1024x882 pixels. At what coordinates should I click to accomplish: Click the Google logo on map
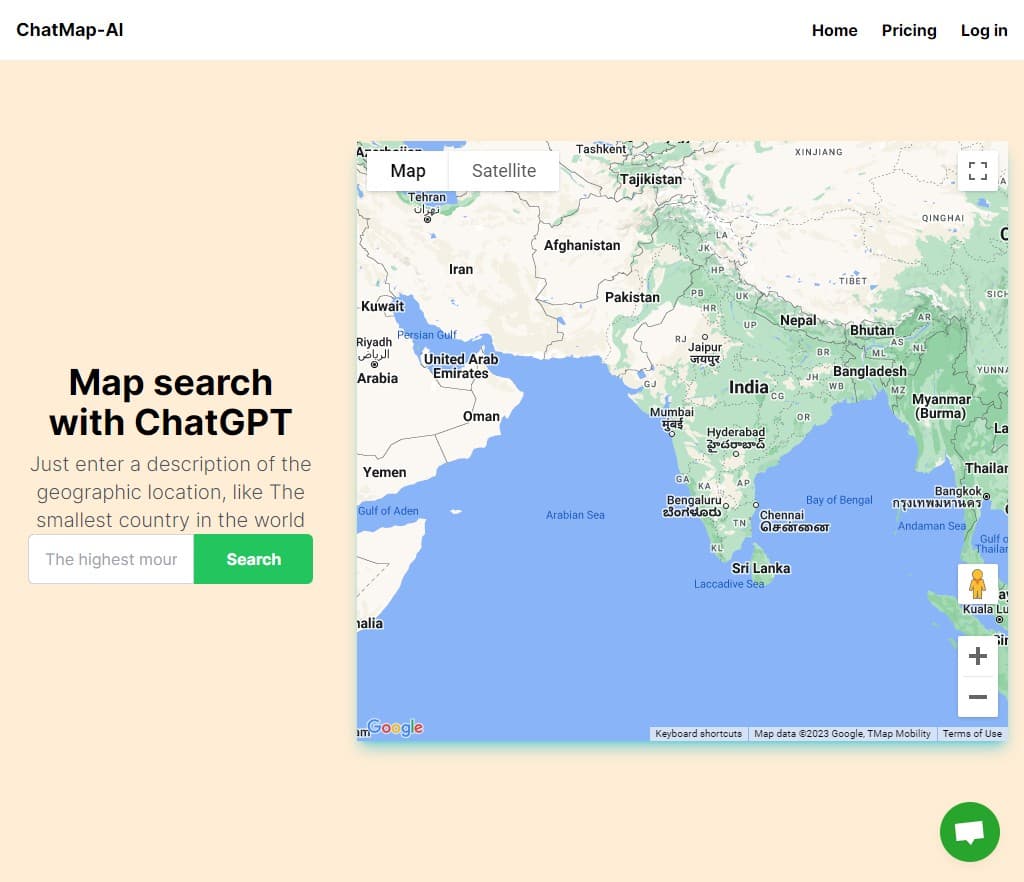pos(395,728)
